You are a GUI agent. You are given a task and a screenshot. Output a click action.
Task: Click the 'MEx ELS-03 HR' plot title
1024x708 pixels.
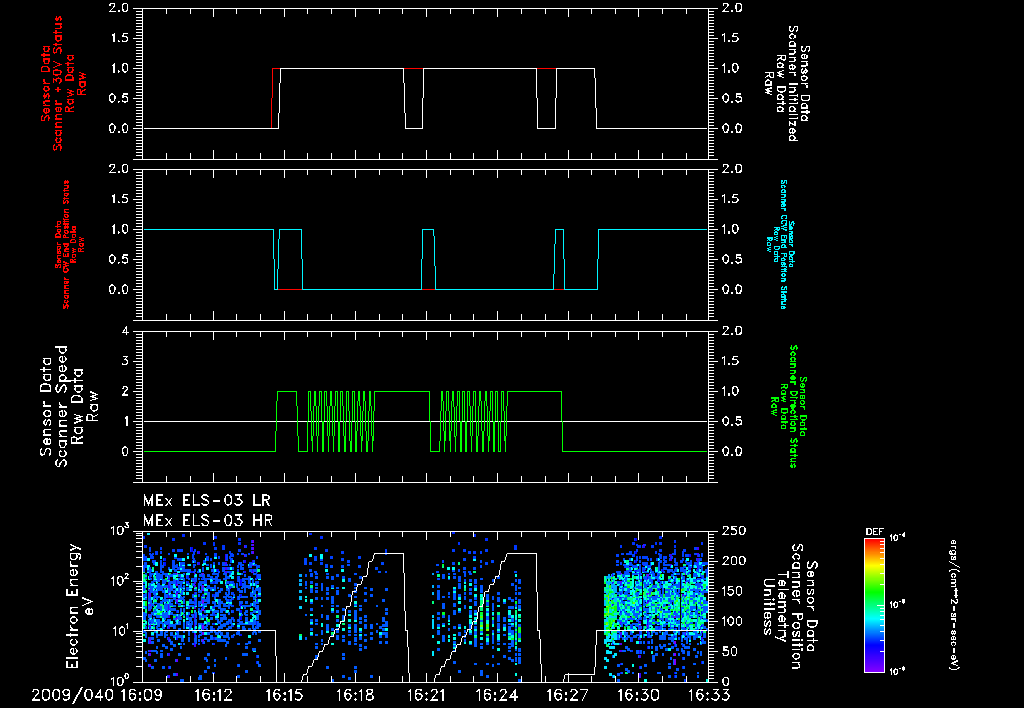[x=208, y=521]
